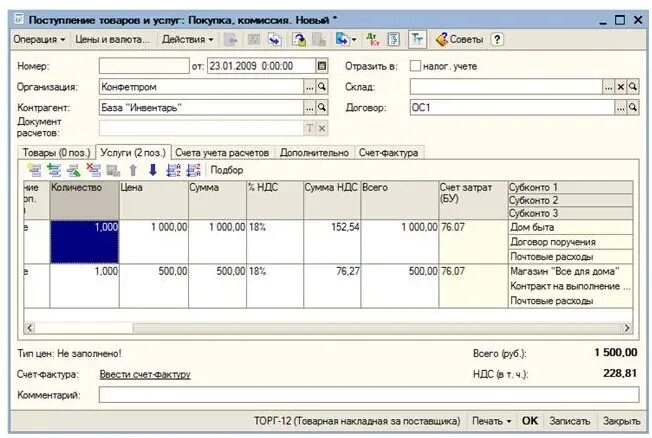Switch to the Дополнительно tab

point(314,153)
